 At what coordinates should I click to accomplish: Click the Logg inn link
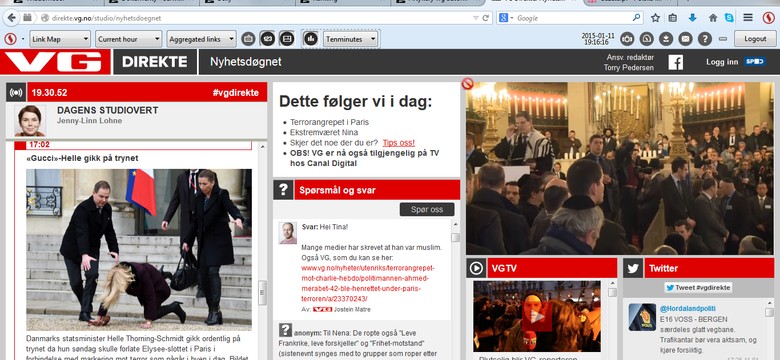(722, 62)
